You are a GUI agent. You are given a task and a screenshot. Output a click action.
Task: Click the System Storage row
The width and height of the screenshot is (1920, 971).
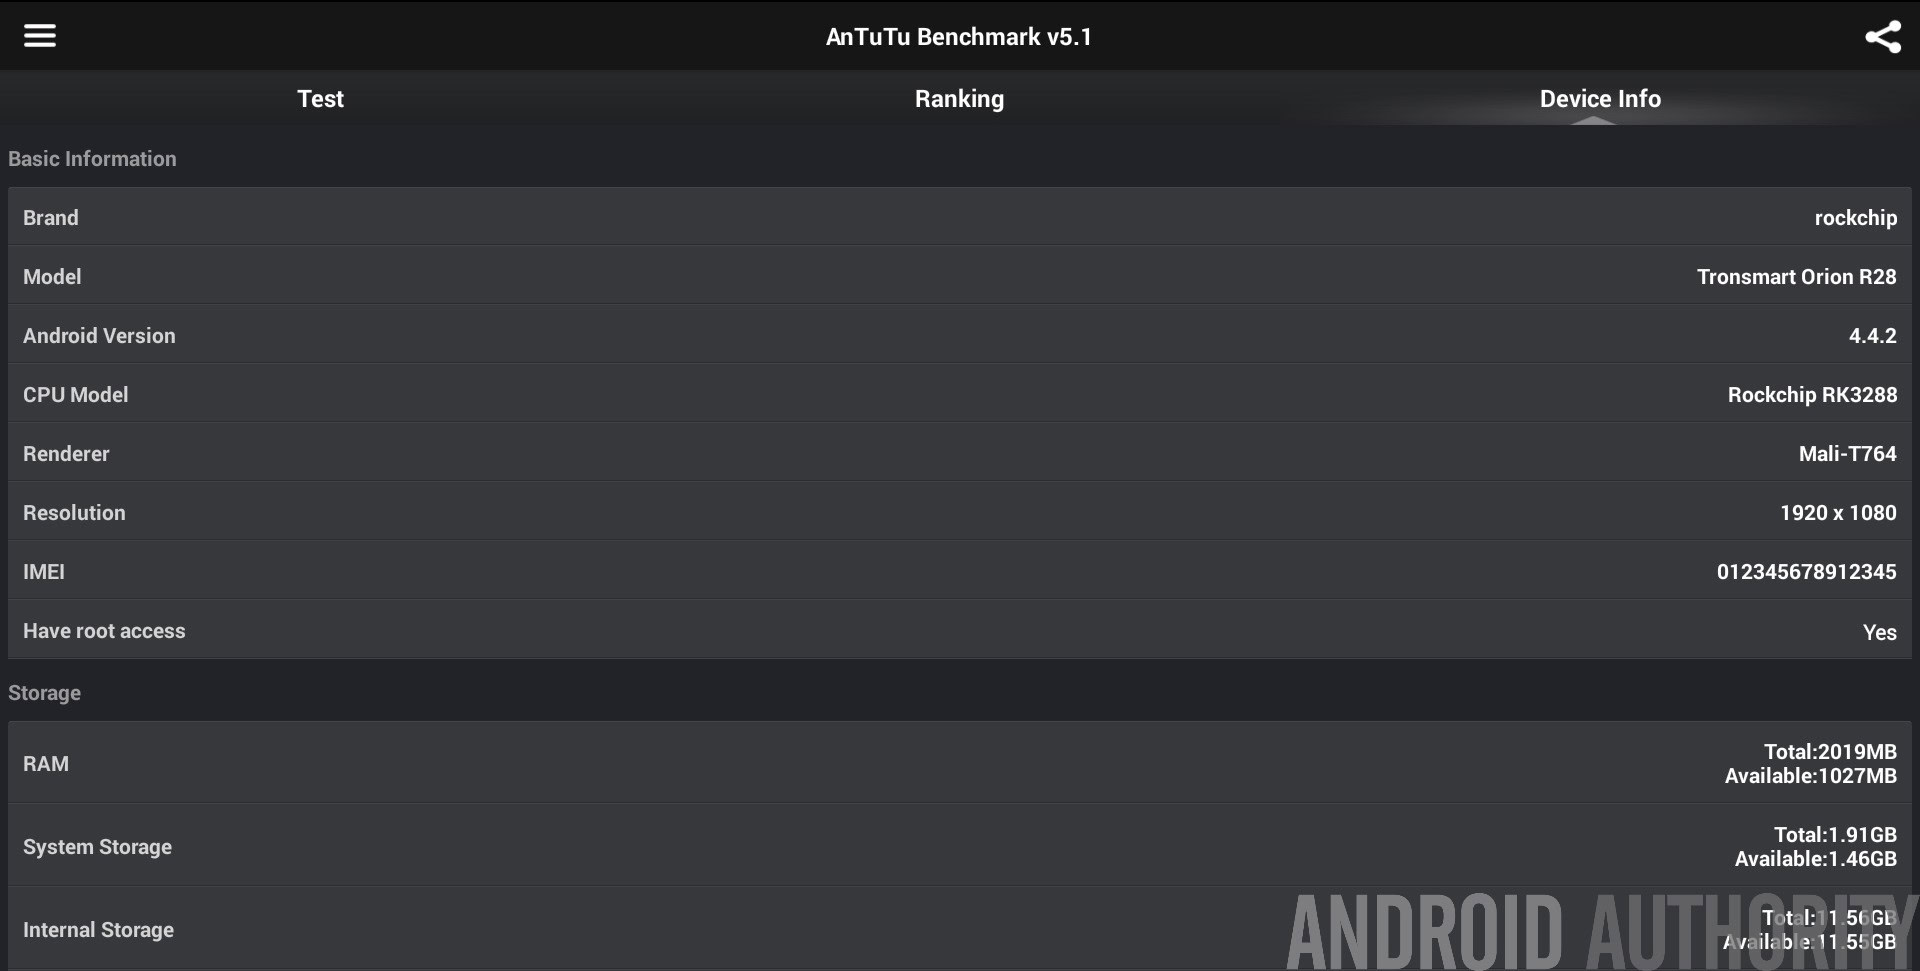(960, 846)
